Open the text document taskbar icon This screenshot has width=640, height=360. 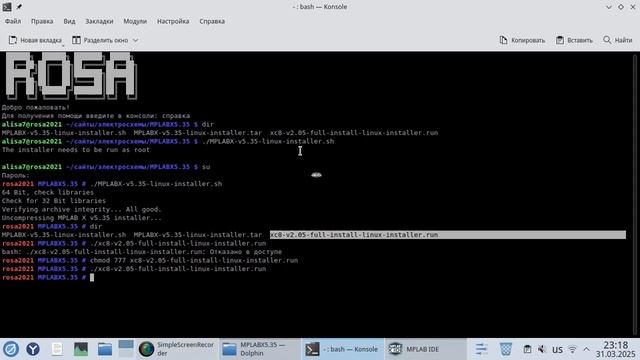57,349
